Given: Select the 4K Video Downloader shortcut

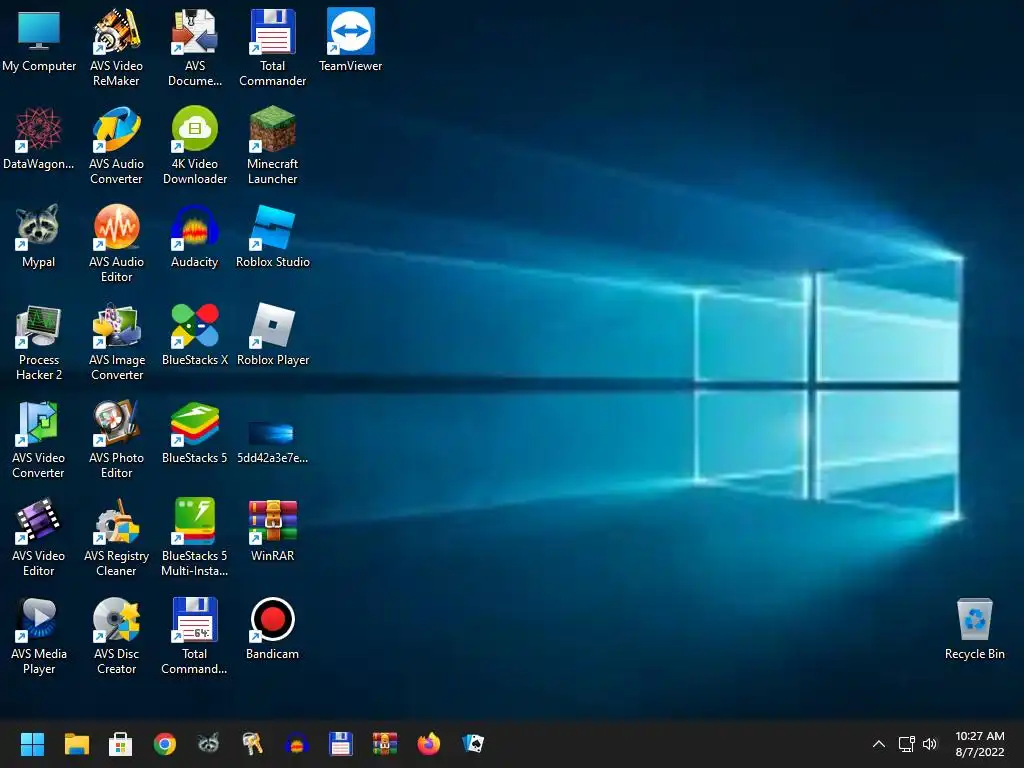Looking at the screenshot, I should (195, 145).
